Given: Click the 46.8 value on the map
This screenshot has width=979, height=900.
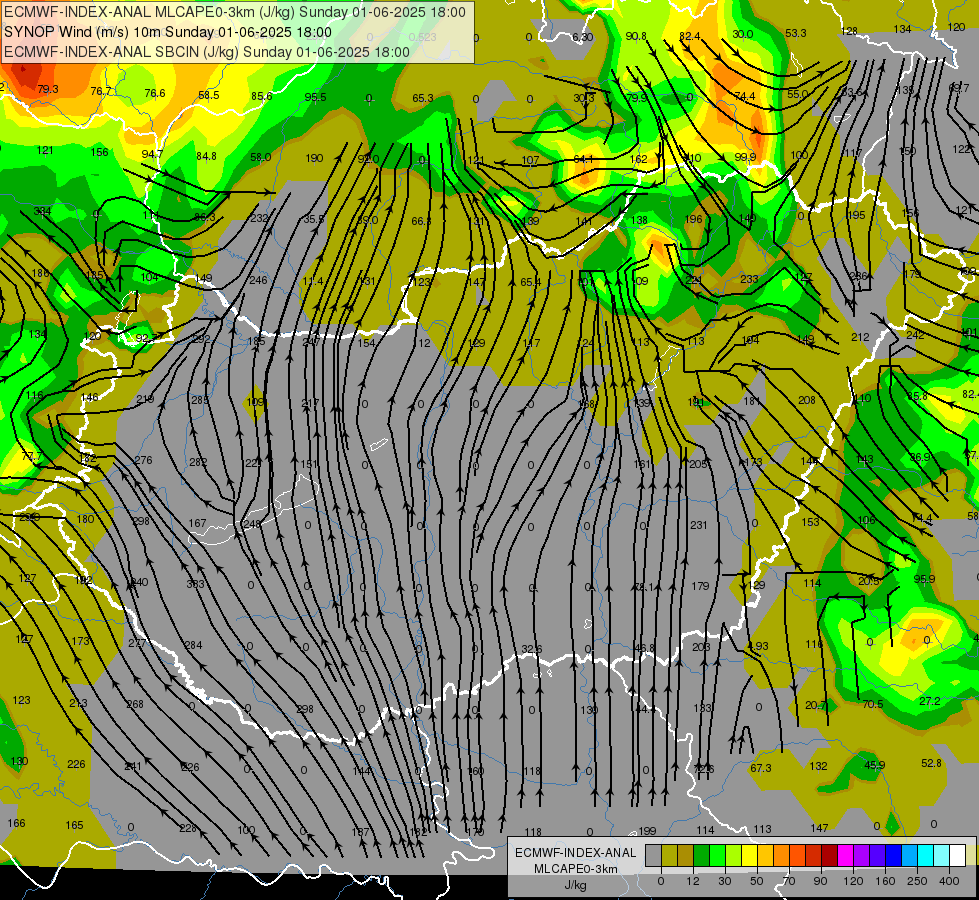Looking at the screenshot, I should 644,648.
